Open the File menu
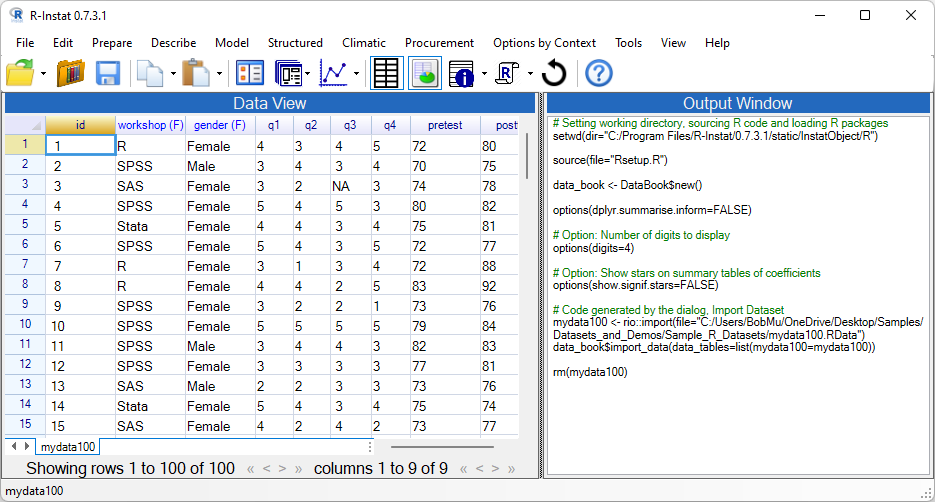 (25, 43)
